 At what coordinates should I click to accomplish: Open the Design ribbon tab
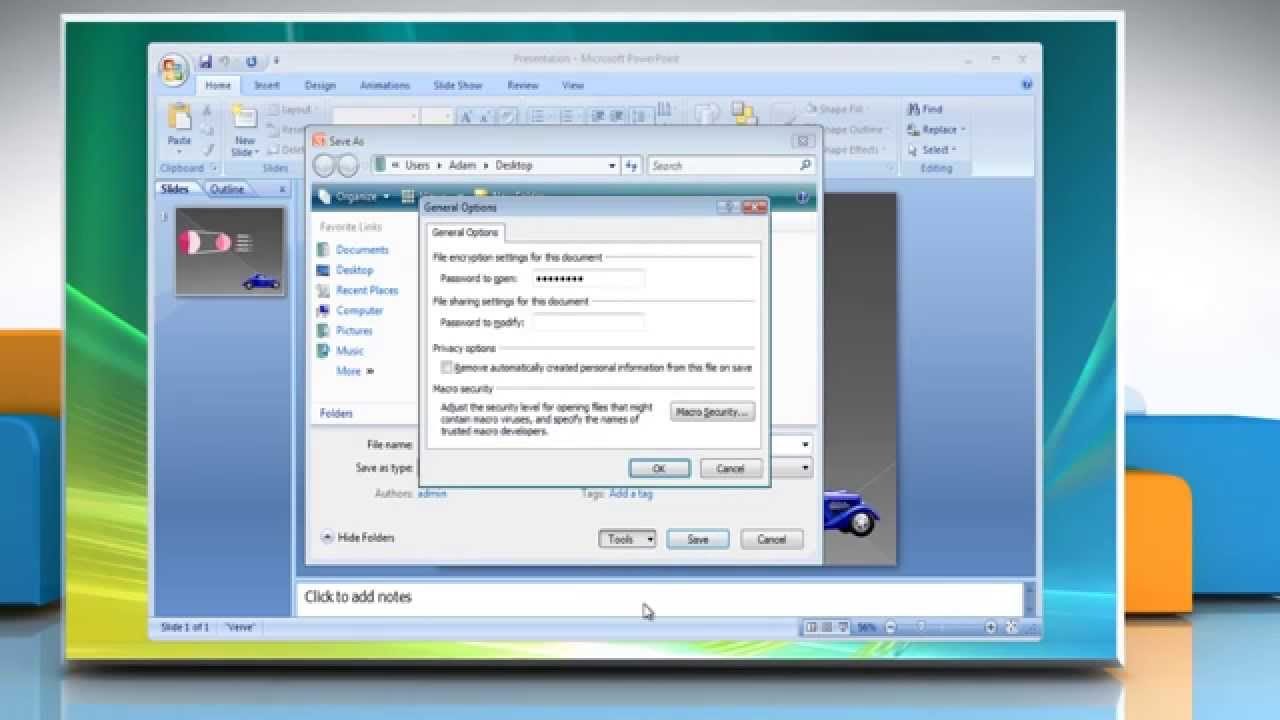pos(320,86)
